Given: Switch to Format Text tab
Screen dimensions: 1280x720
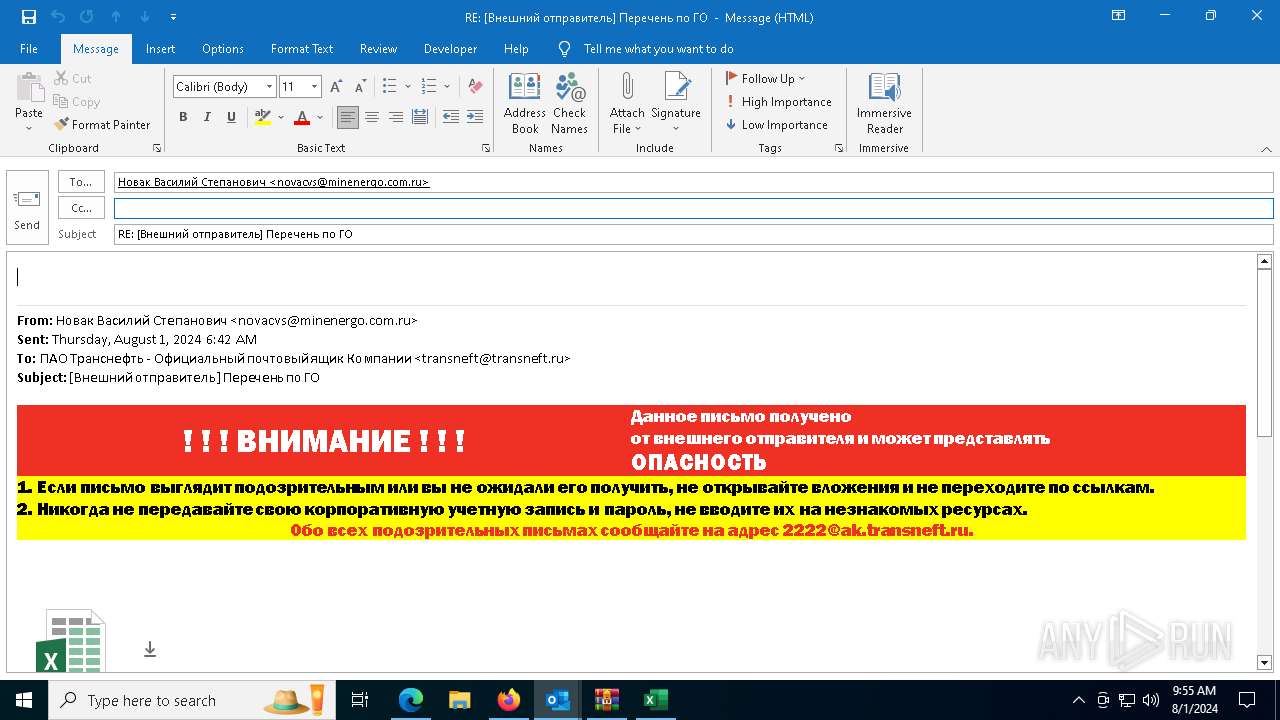Looking at the screenshot, I should coord(302,49).
